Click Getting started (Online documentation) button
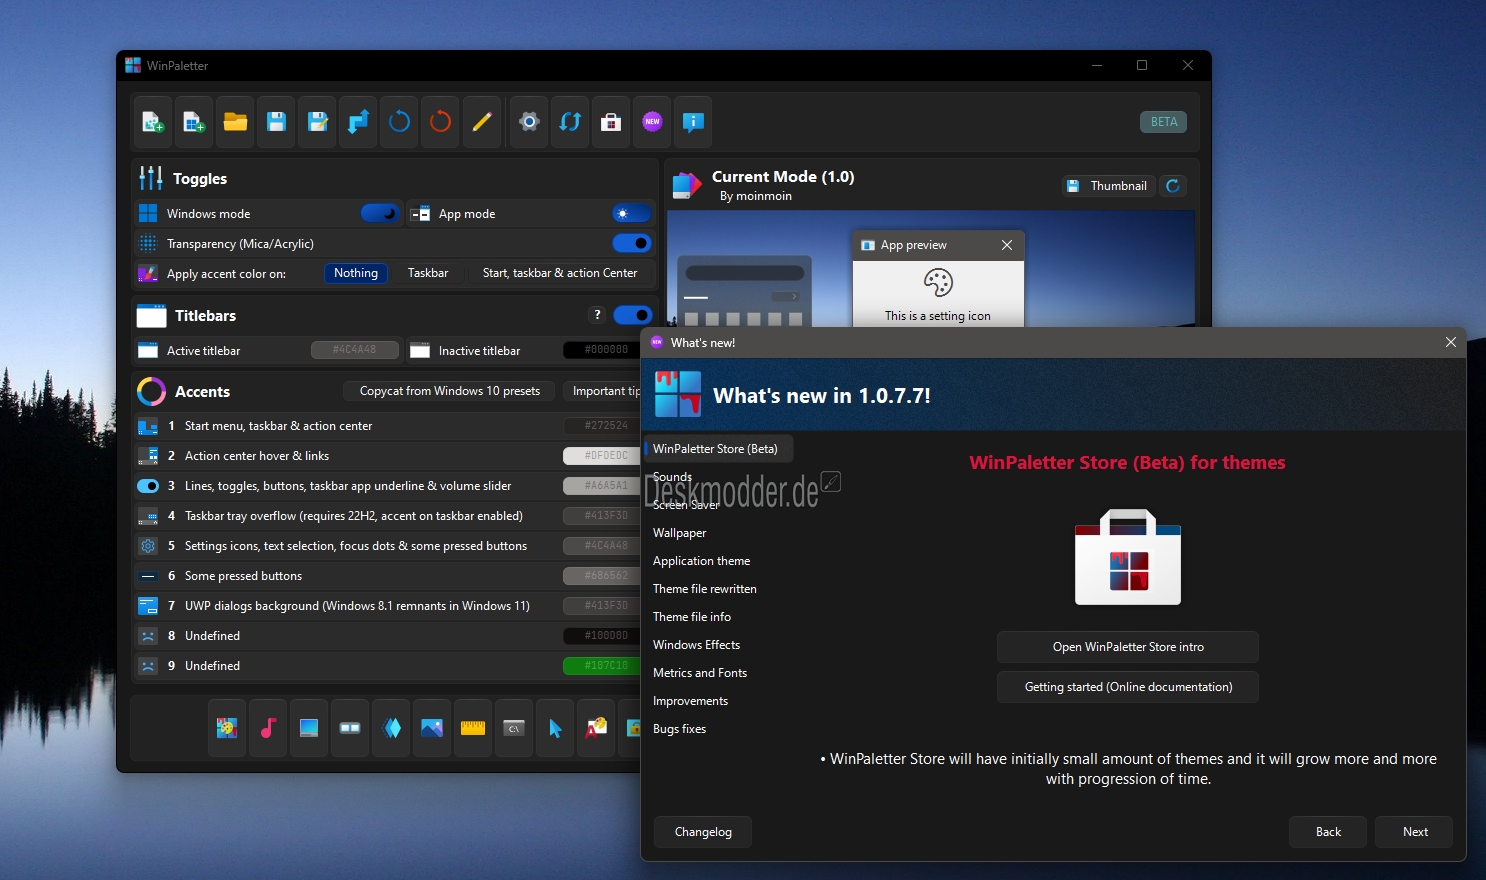1486x880 pixels. click(1128, 687)
